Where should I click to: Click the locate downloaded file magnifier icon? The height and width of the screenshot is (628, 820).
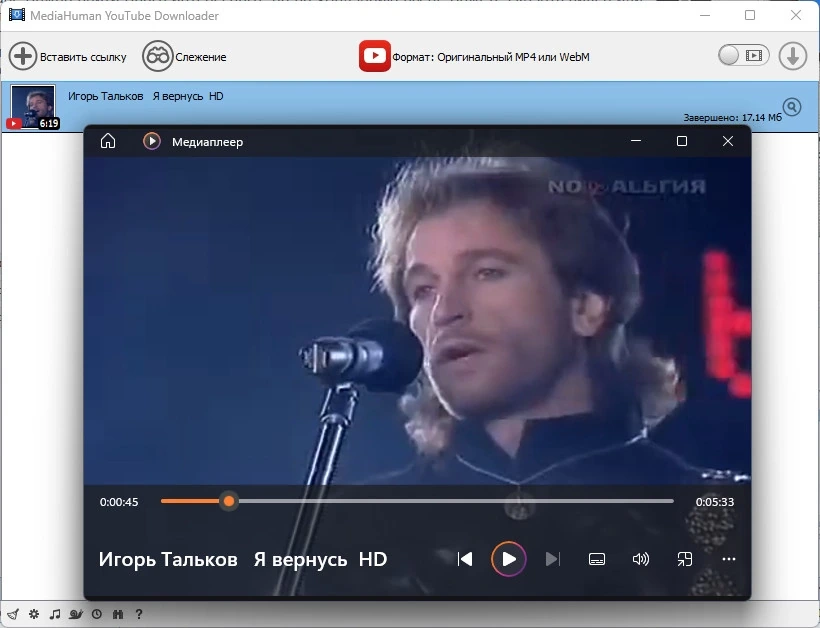coord(792,107)
